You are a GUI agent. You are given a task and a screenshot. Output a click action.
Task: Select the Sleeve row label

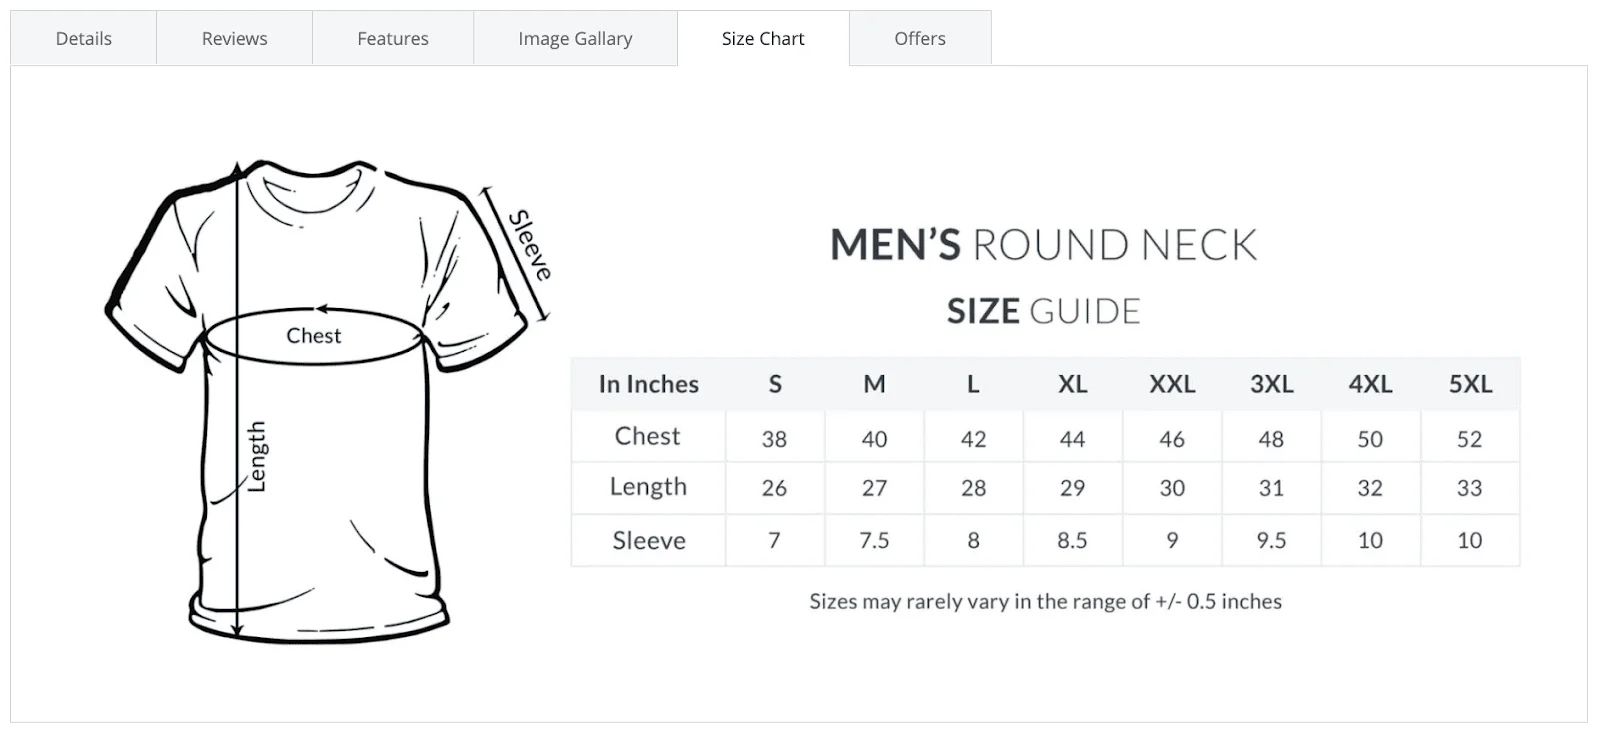click(648, 540)
